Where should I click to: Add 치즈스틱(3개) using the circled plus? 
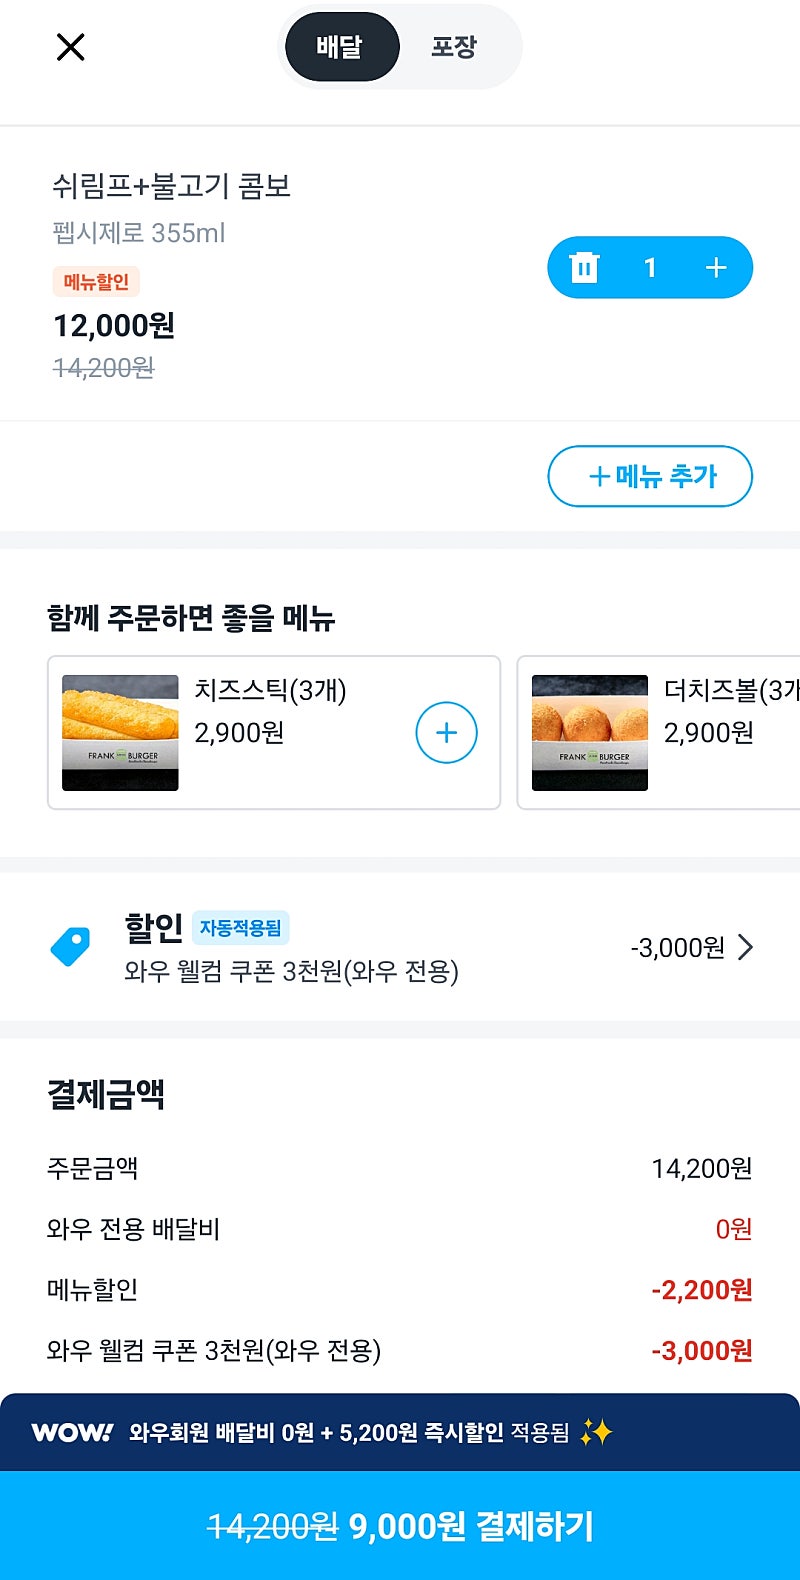point(446,733)
